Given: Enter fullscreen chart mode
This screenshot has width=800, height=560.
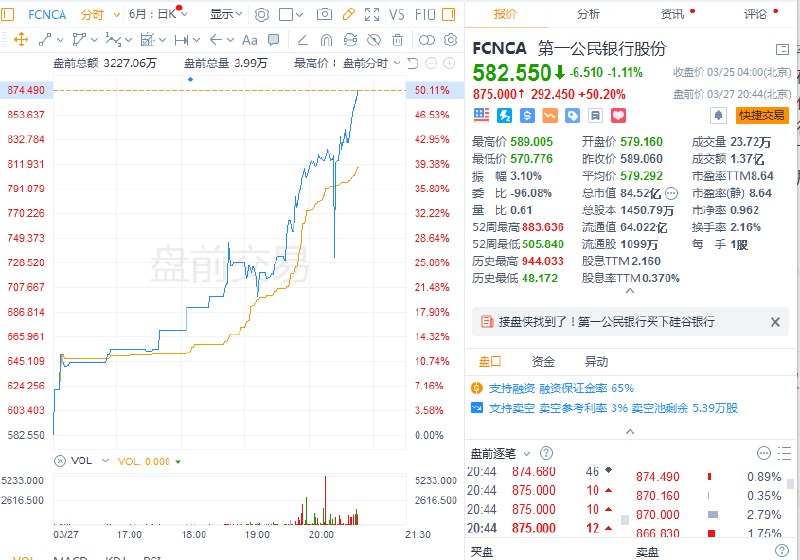Looking at the screenshot, I should coord(372,14).
